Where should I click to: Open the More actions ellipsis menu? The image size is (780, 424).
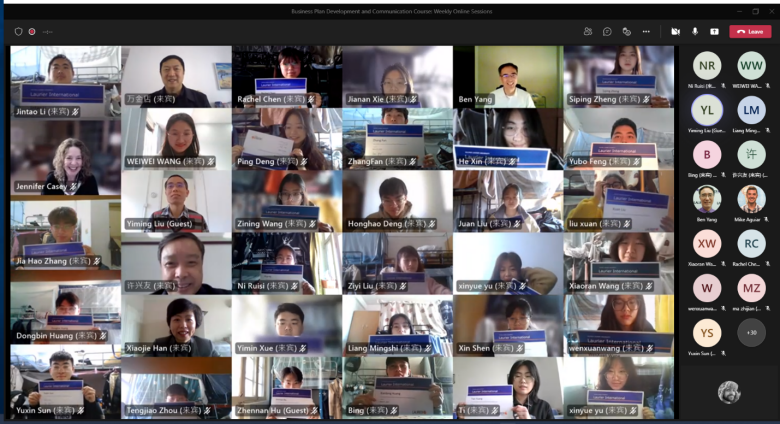coord(647,31)
